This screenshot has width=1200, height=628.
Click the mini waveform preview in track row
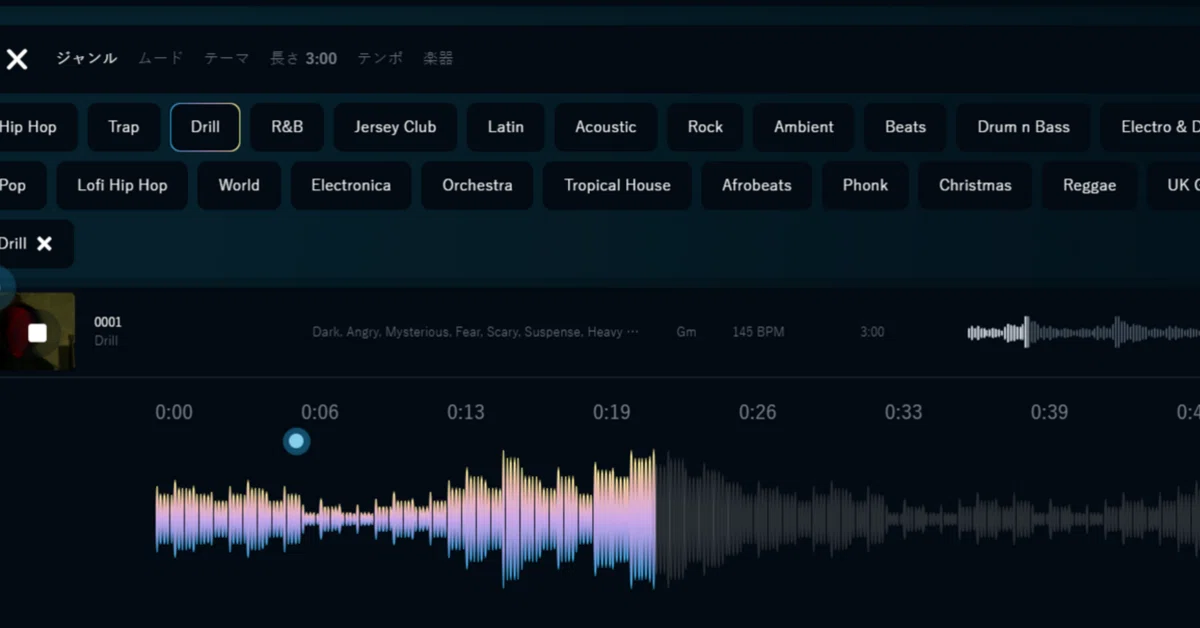click(x=1083, y=332)
